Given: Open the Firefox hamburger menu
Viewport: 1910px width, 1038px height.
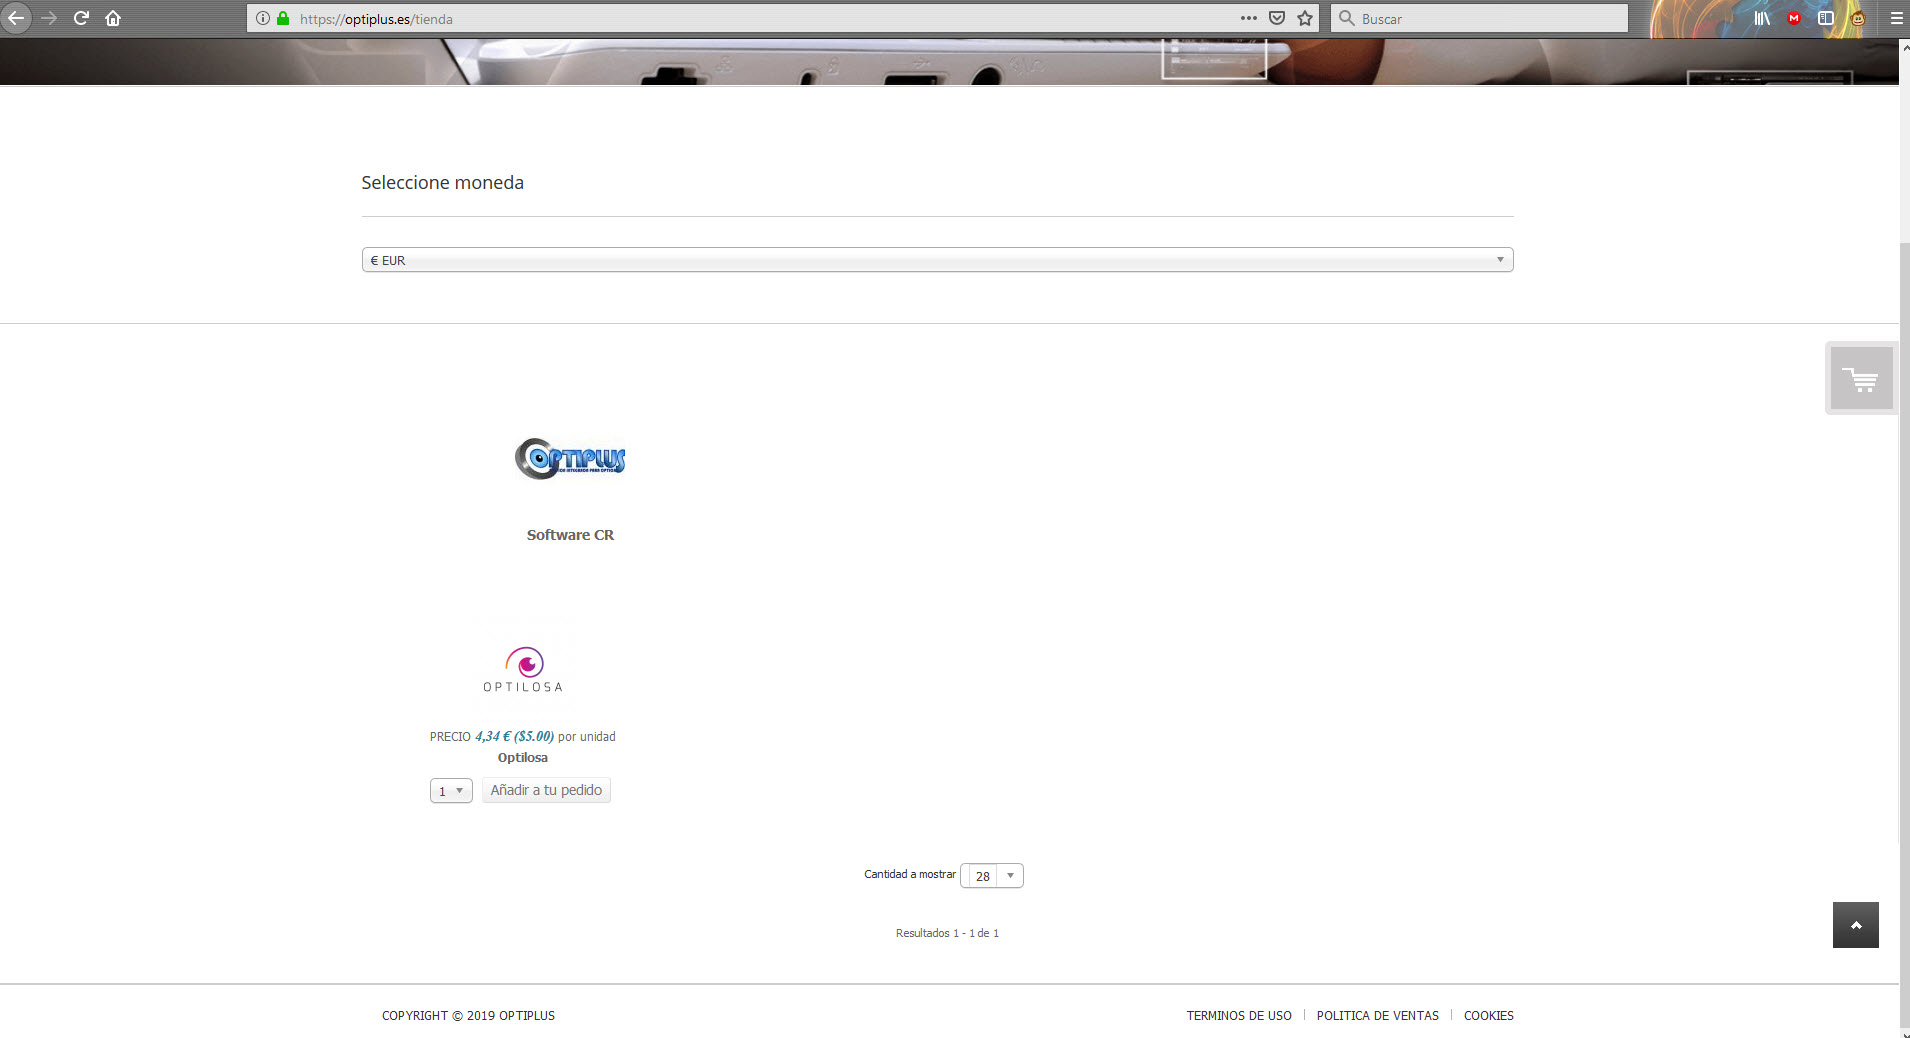Looking at the screenshot, I should tap(1896, 18).
